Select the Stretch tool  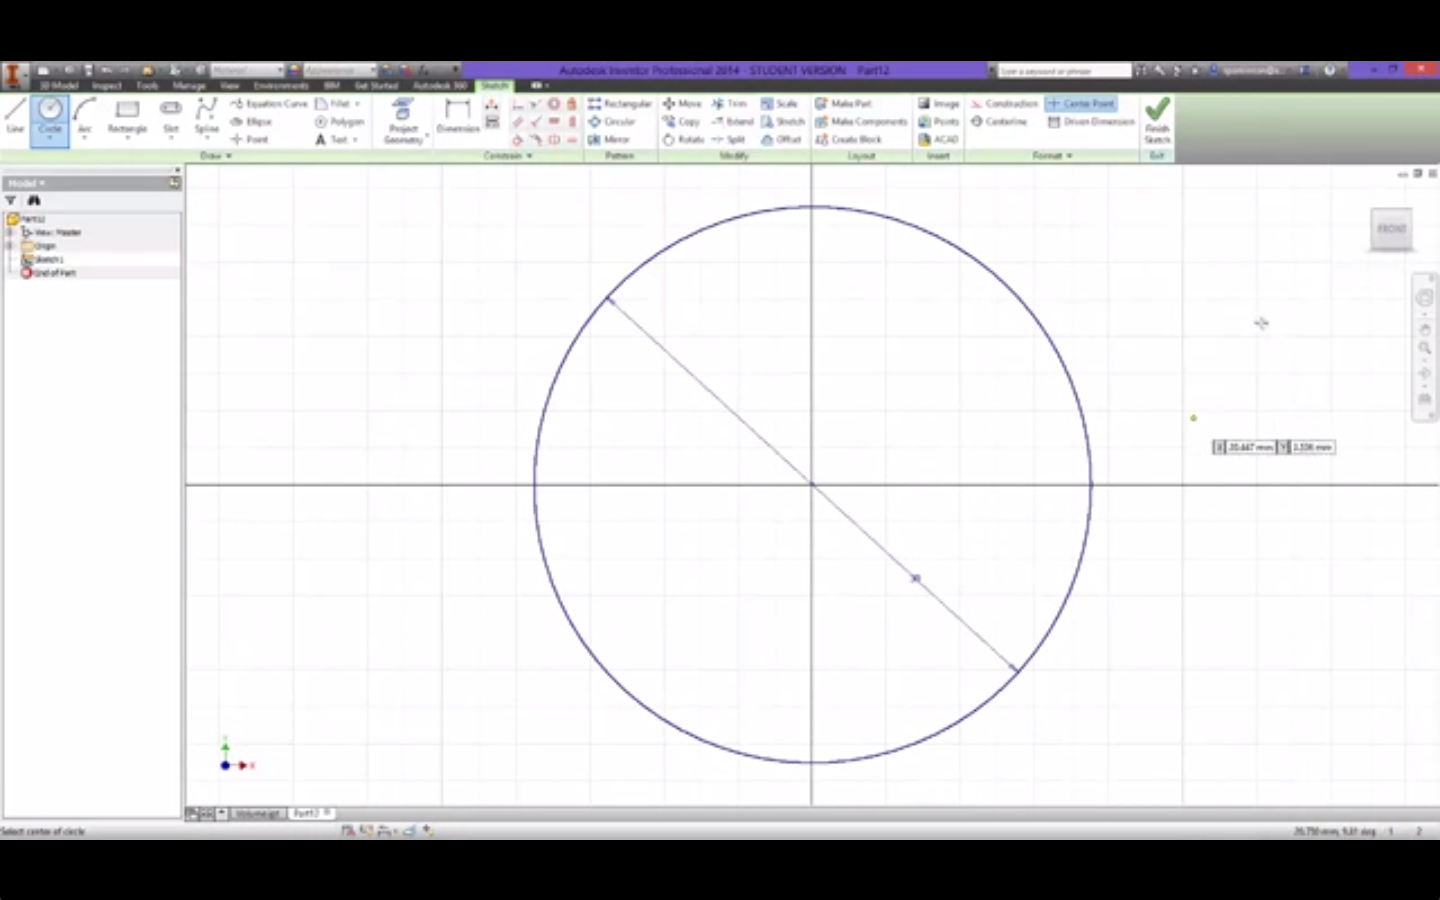click(782, 122)
